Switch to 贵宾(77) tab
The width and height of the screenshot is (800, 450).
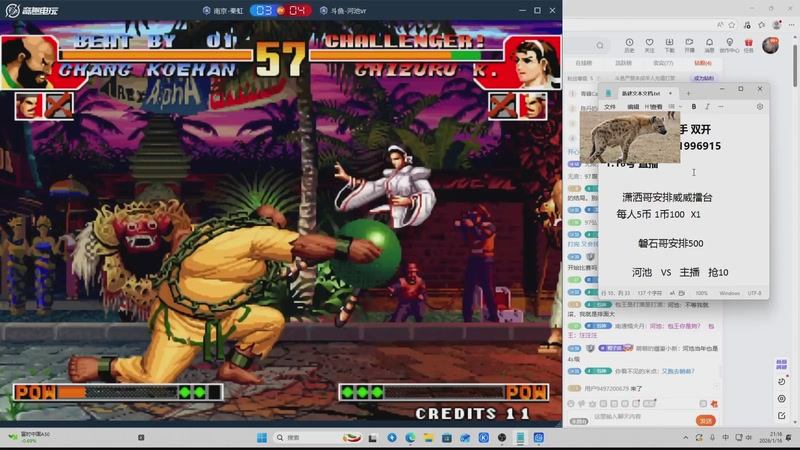tap(663, 63)
